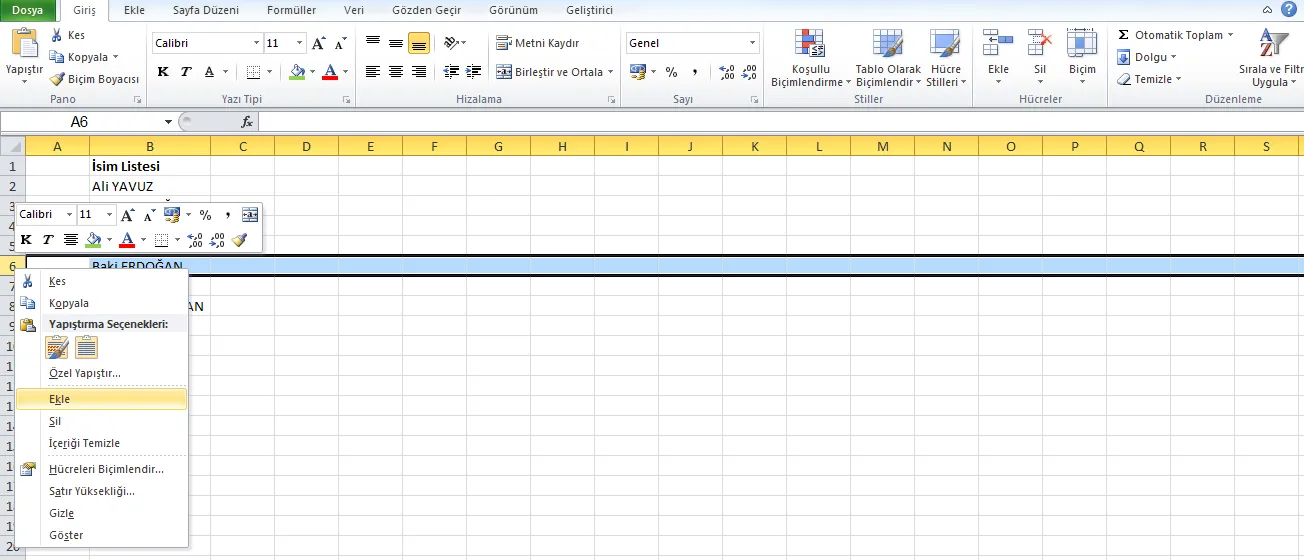
Task: Click the Temizle button in Düzenleme group
Action: 1150,79
